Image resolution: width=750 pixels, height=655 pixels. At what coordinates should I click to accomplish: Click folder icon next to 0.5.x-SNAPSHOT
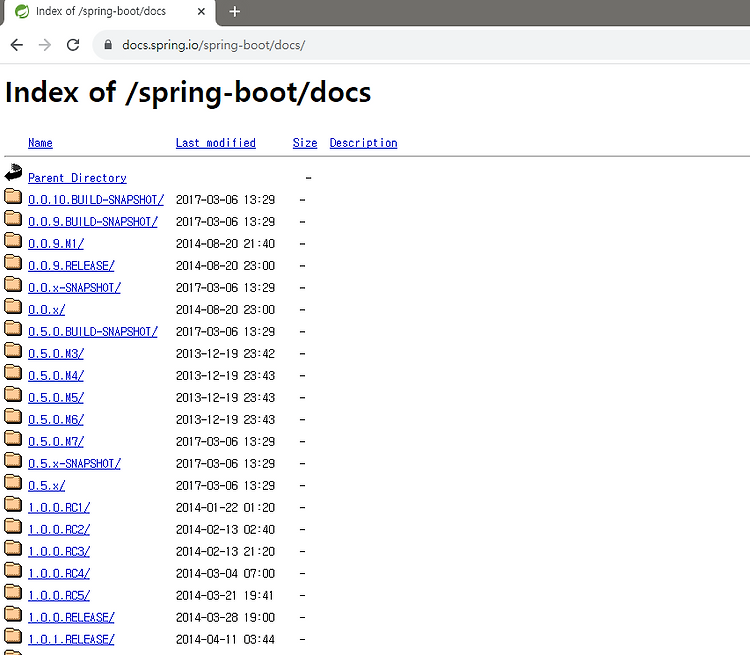tap(13, 460)
